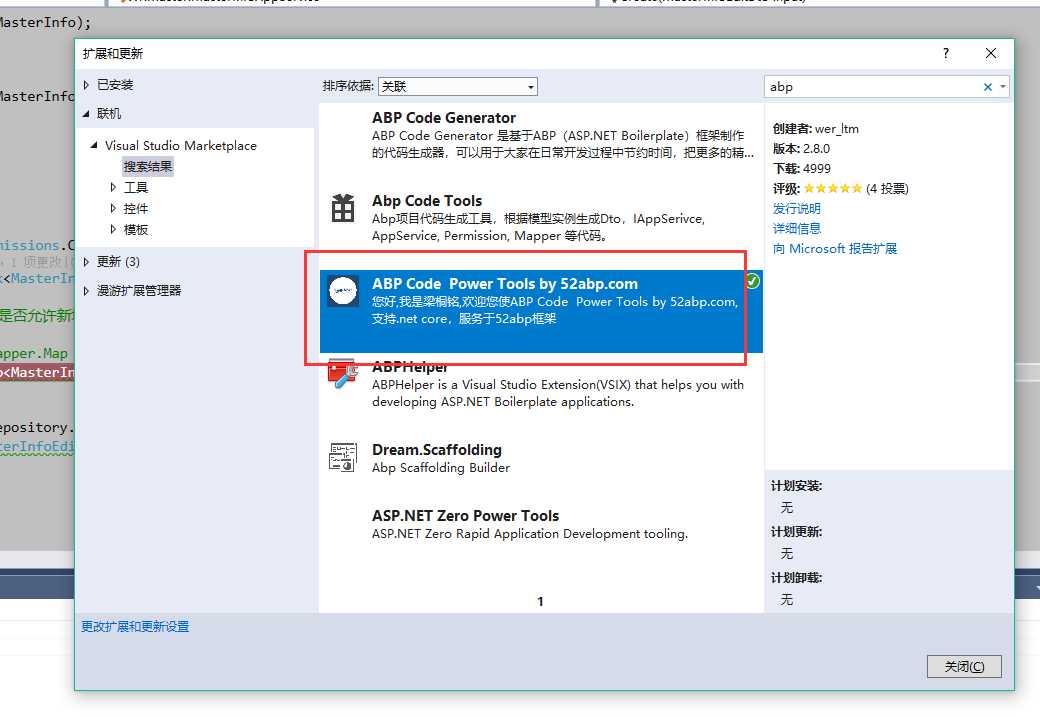Viewport: 1040px width, 717px height.
Task: Select 搜索结果 in the tree
Action: pyautogui.click(x=148, y=166)
